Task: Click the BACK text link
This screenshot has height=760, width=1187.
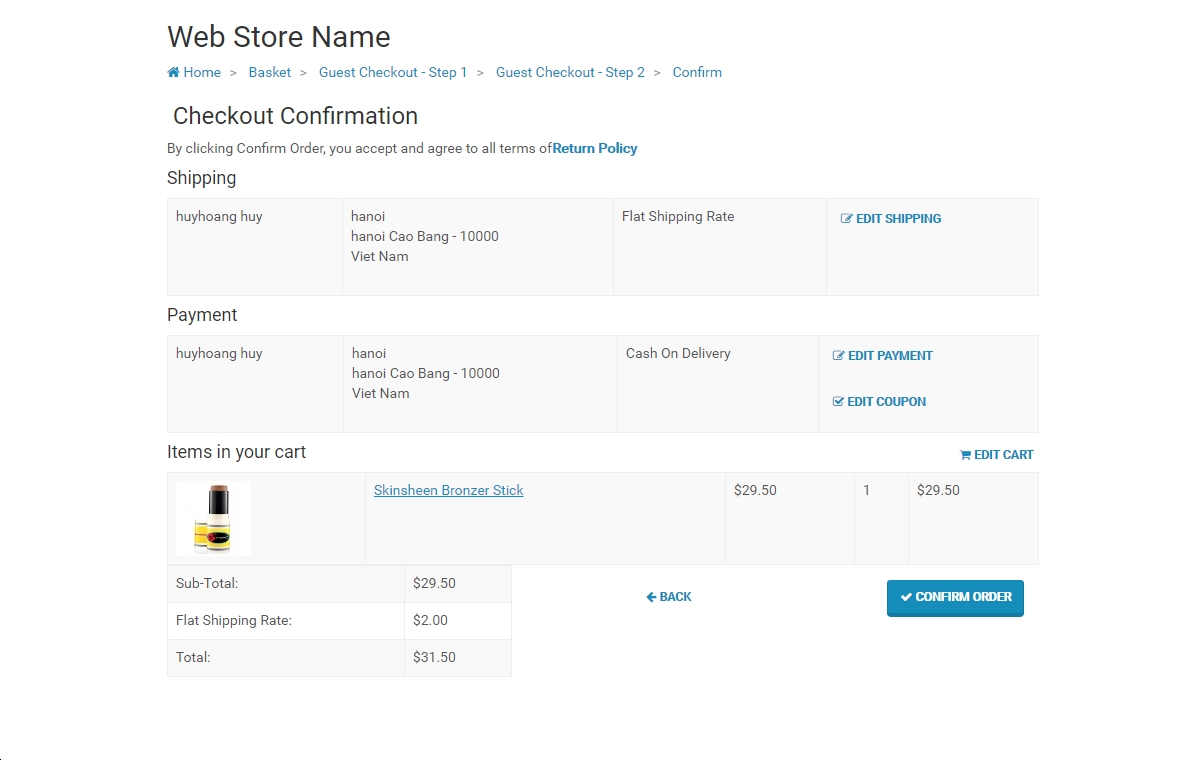Action: click(675, 597)
